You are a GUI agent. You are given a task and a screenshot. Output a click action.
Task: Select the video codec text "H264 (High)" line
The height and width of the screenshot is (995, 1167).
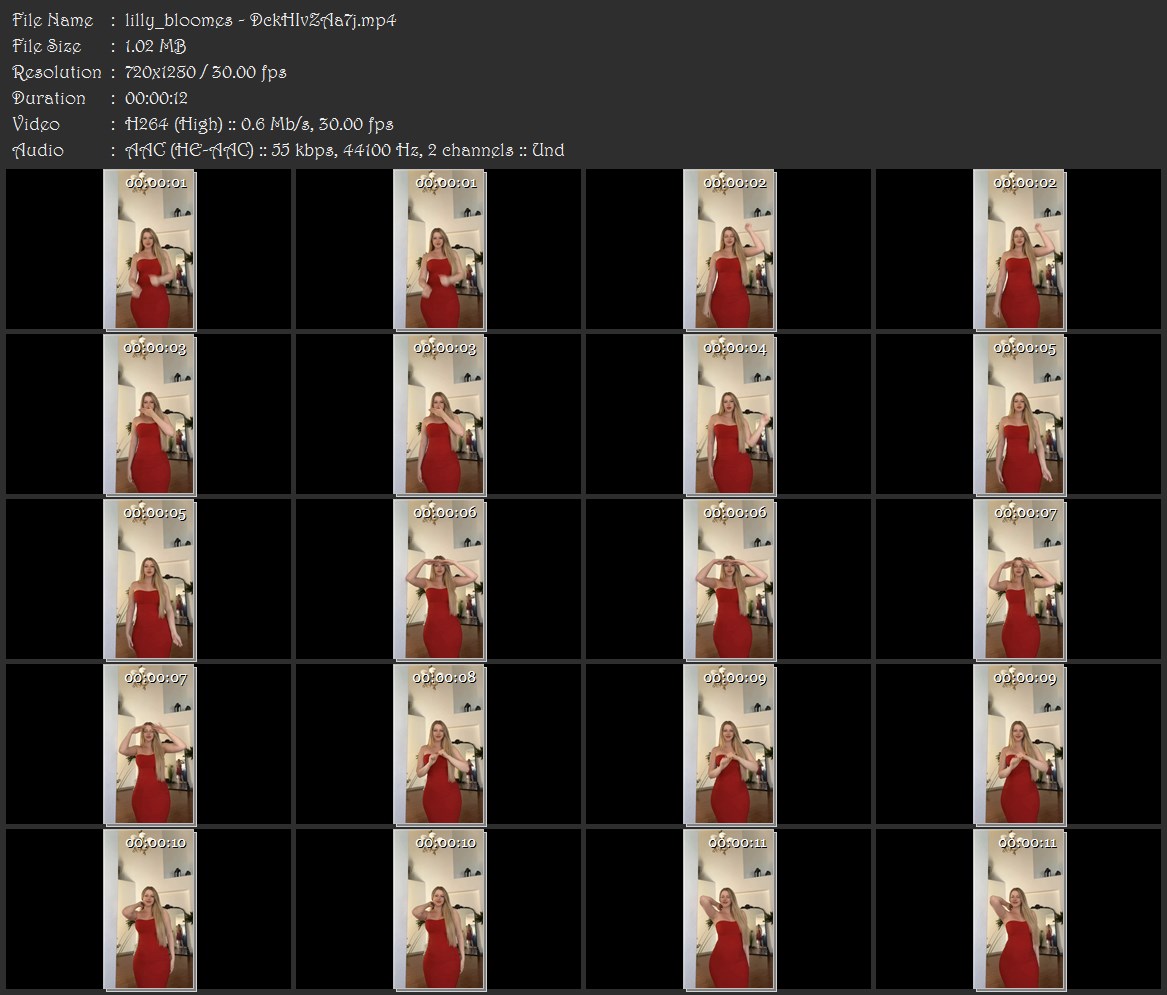tap(259, 124)
